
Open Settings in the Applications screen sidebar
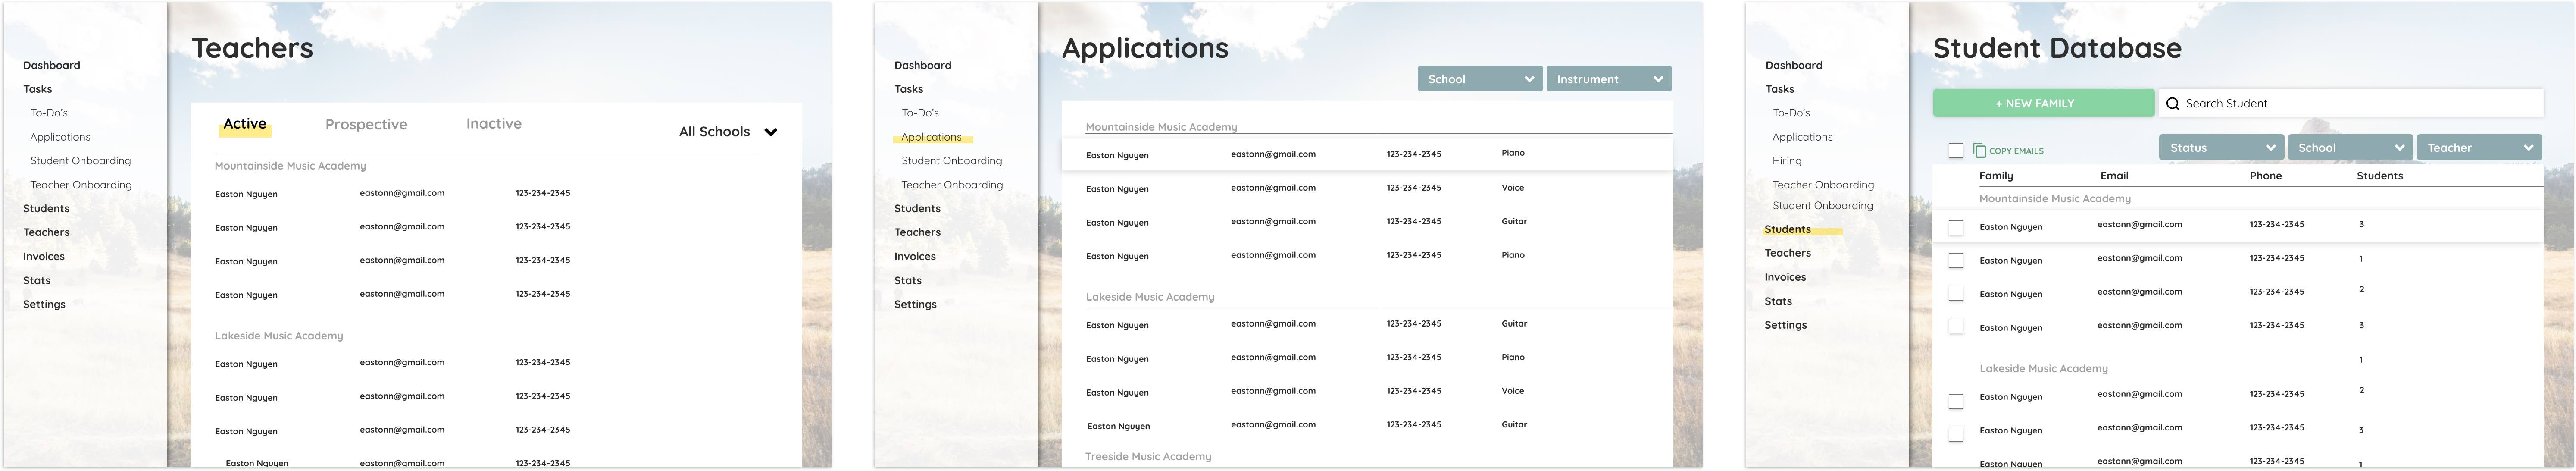[915, 305]
